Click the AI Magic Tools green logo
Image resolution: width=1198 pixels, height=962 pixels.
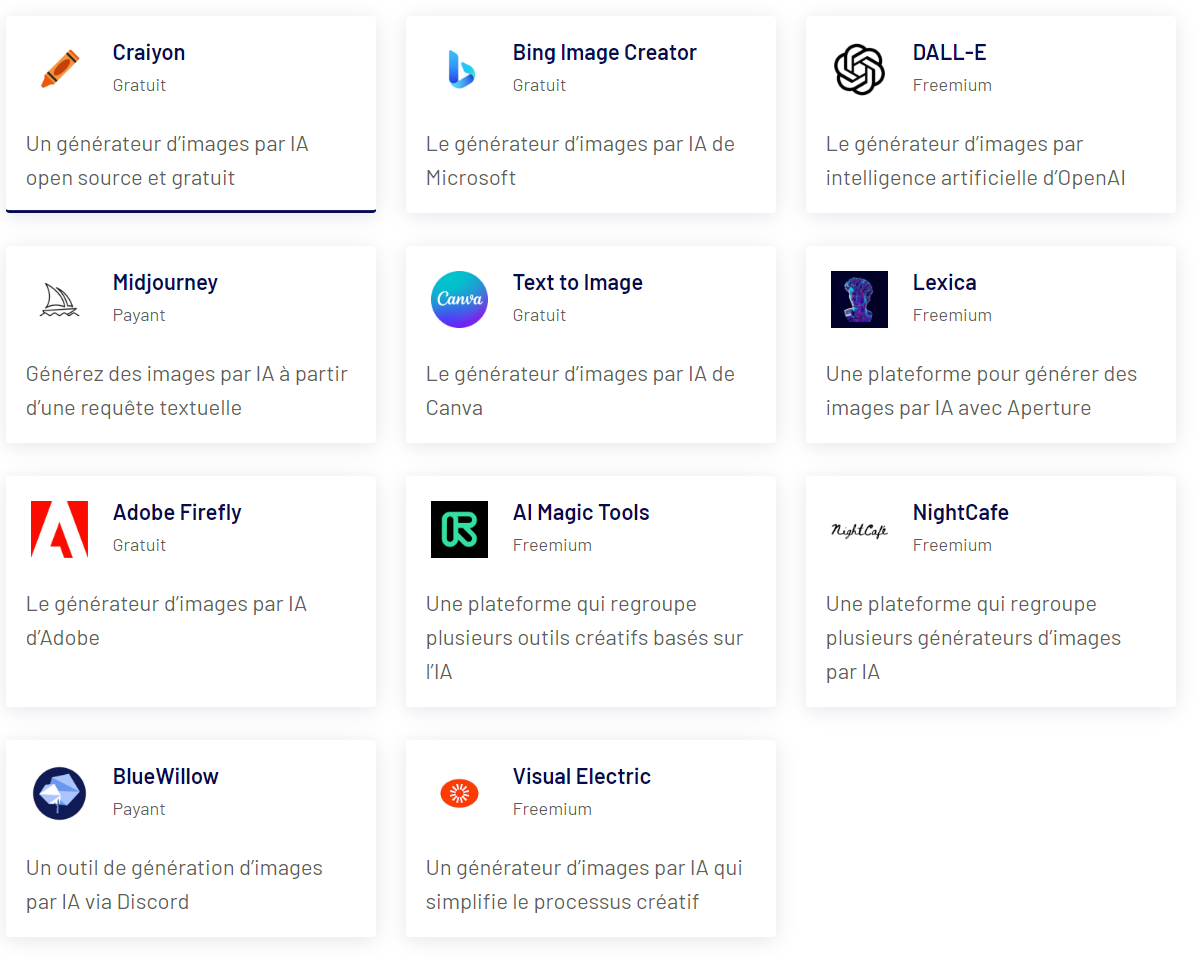tap(459, 530)
